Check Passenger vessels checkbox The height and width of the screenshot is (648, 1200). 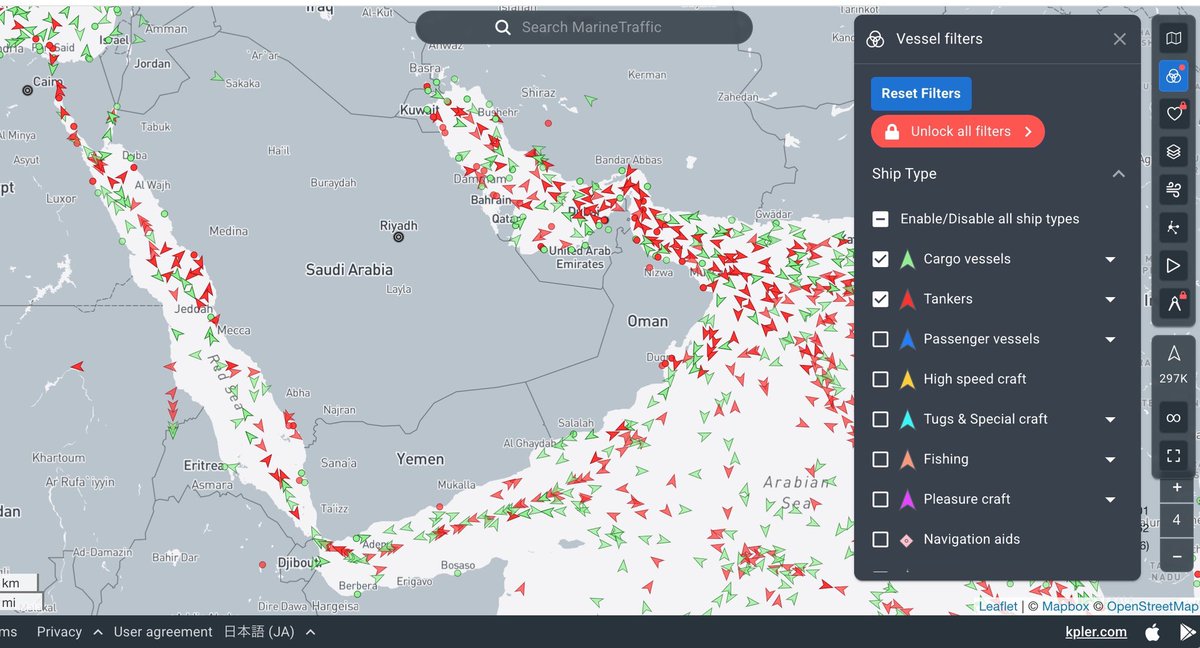tap(880, 339)
